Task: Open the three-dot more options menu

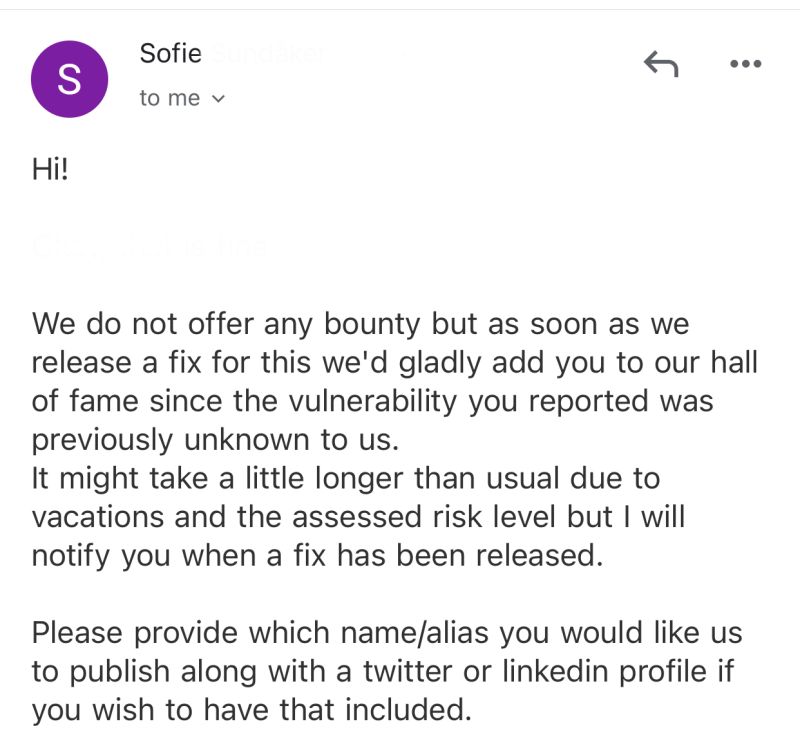Action: tap(745, 64)
